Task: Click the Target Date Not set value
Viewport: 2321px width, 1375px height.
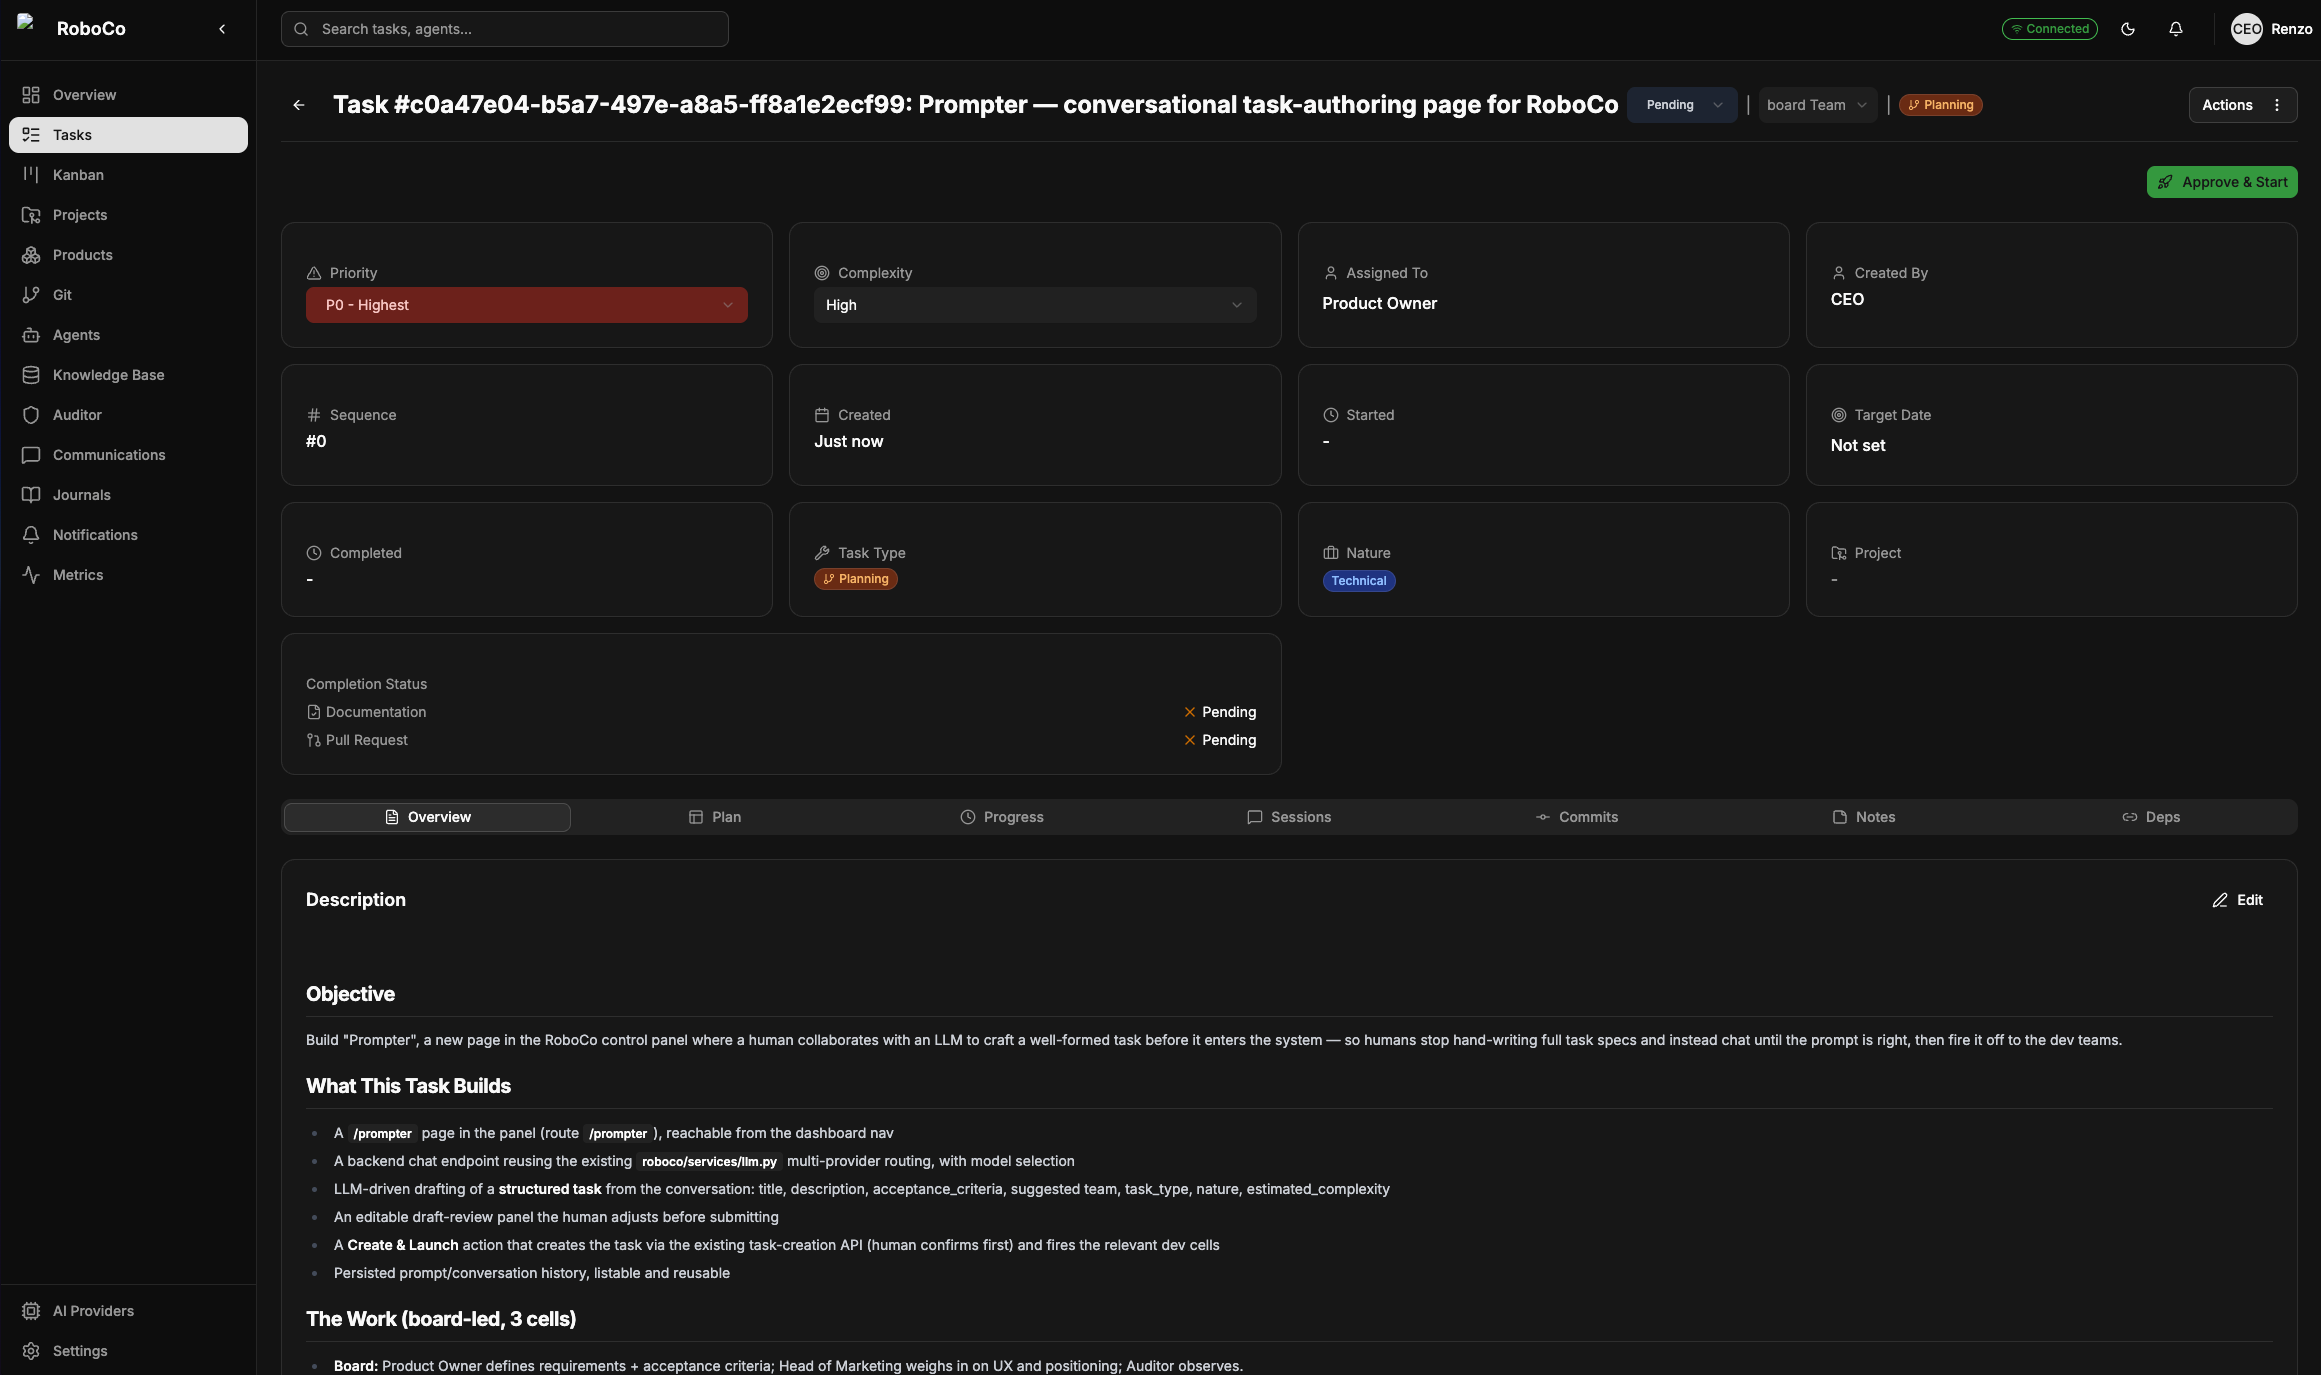Action: point(1858,445)
